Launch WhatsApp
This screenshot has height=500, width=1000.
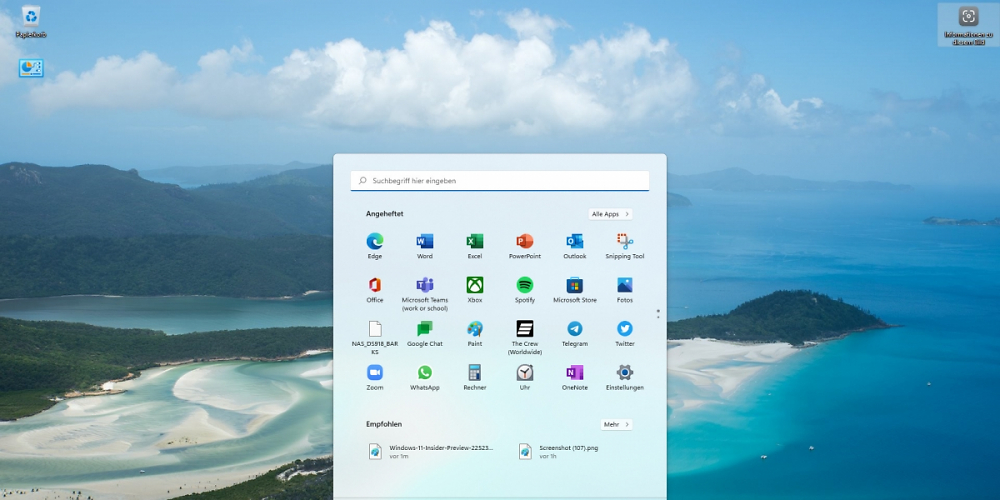click(x=425, y=377)
